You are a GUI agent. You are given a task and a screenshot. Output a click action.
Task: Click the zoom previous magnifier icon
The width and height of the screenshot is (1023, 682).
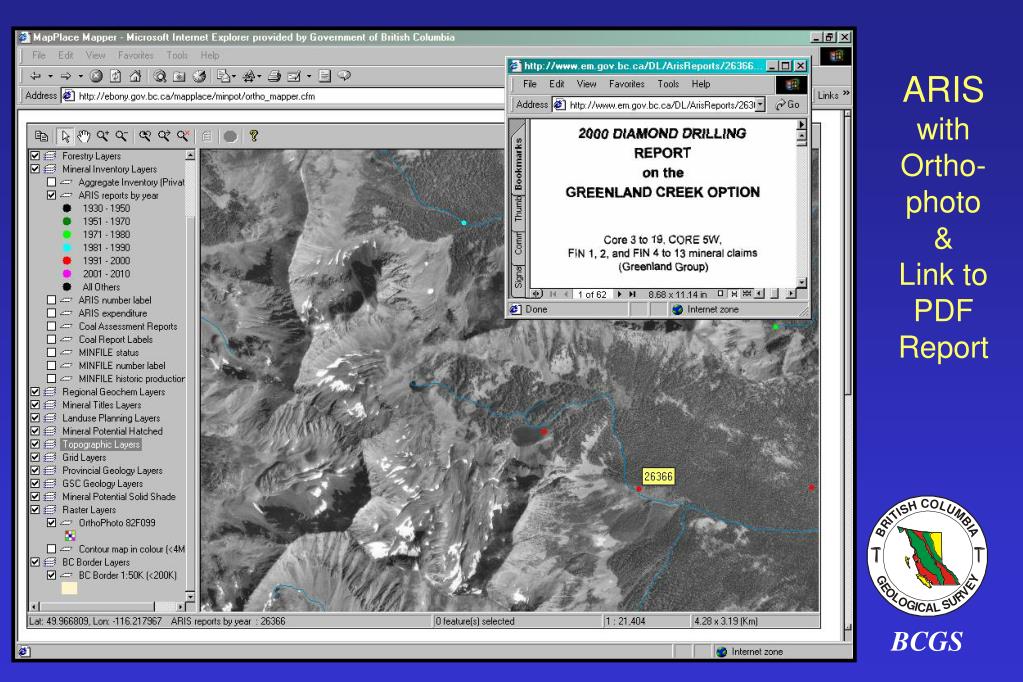(145, 136)
